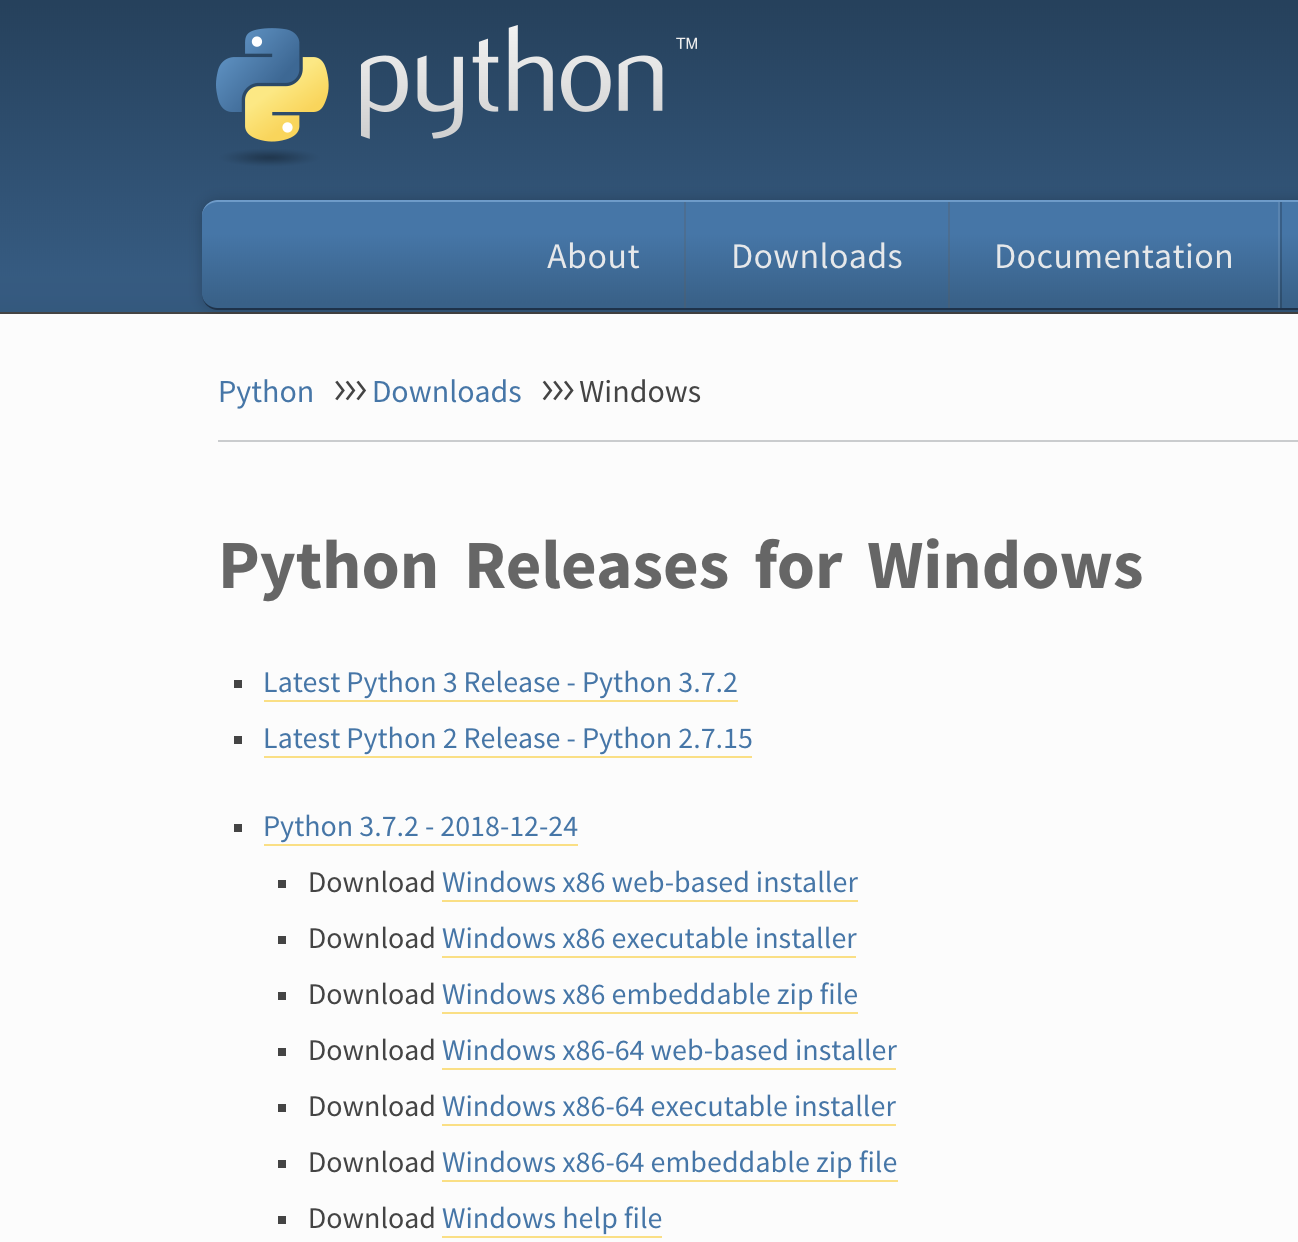1298x1242 pixels.
Task: Download Windows x86 executable installer
Action: (x=648, y=939)
